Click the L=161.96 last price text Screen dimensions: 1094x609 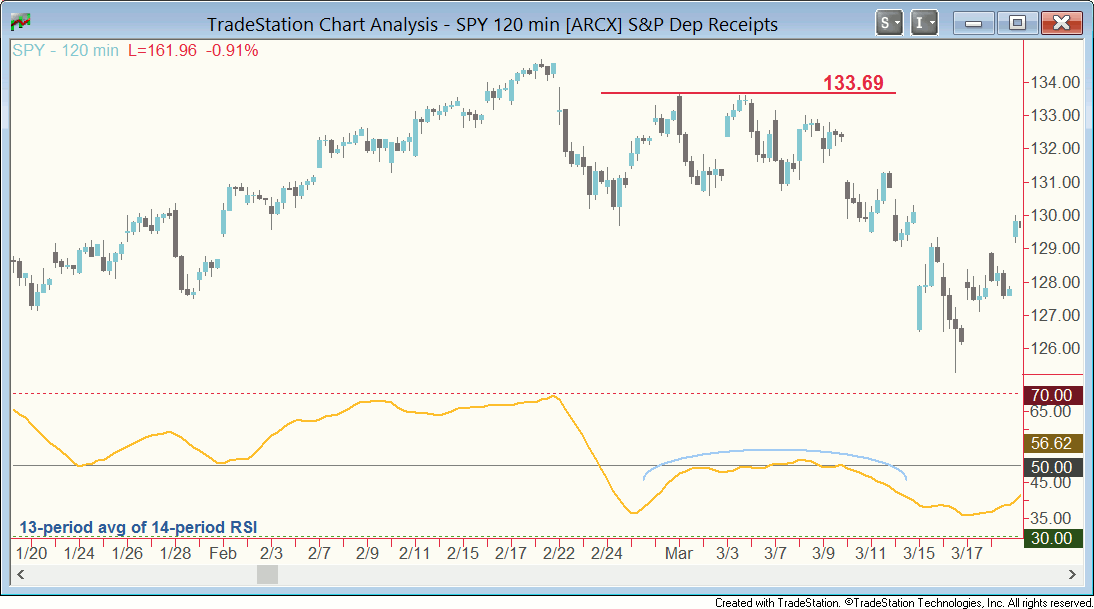point(163,50)
